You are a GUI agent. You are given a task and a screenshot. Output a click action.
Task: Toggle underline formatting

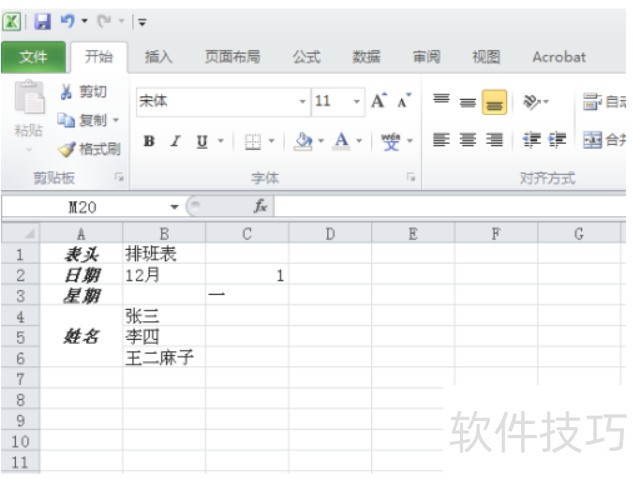(202, 141)
